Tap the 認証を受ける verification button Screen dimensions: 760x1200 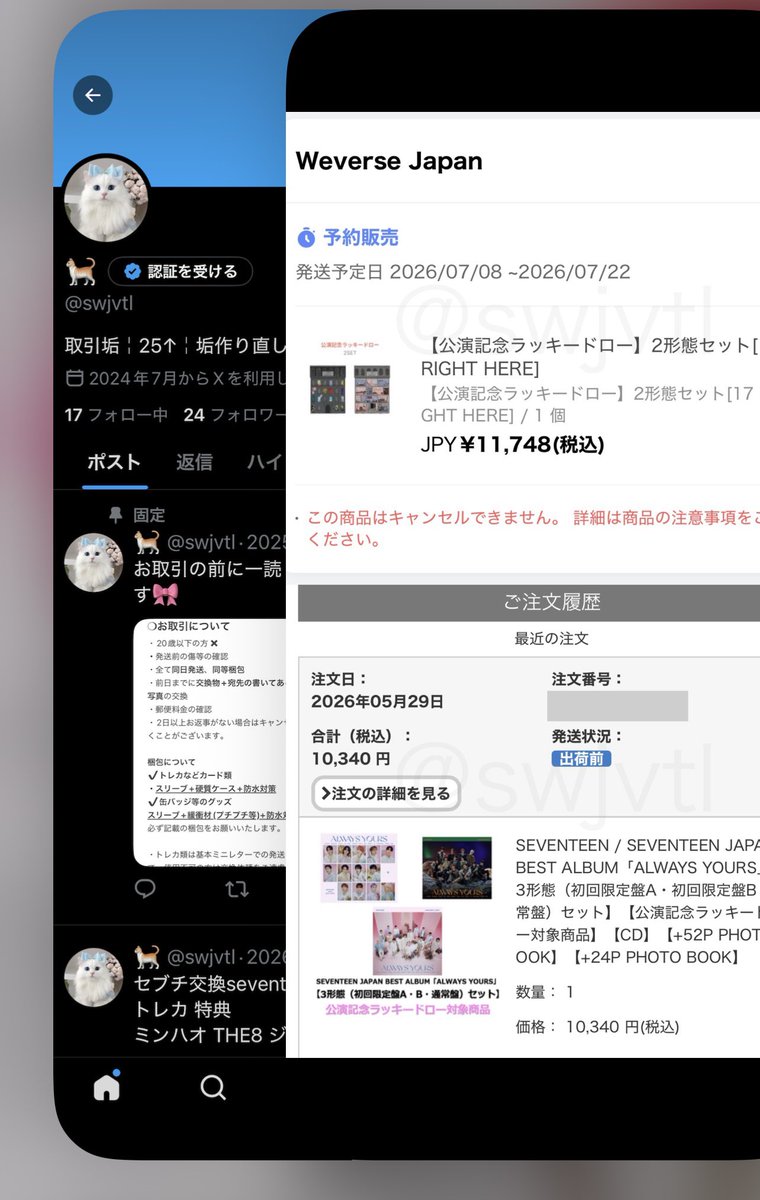(180, 271)
